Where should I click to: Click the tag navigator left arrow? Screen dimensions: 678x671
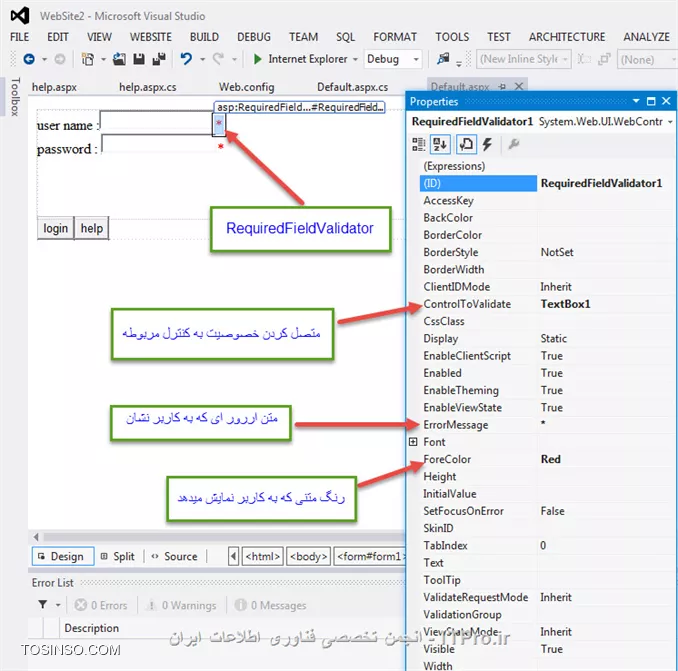233,556
